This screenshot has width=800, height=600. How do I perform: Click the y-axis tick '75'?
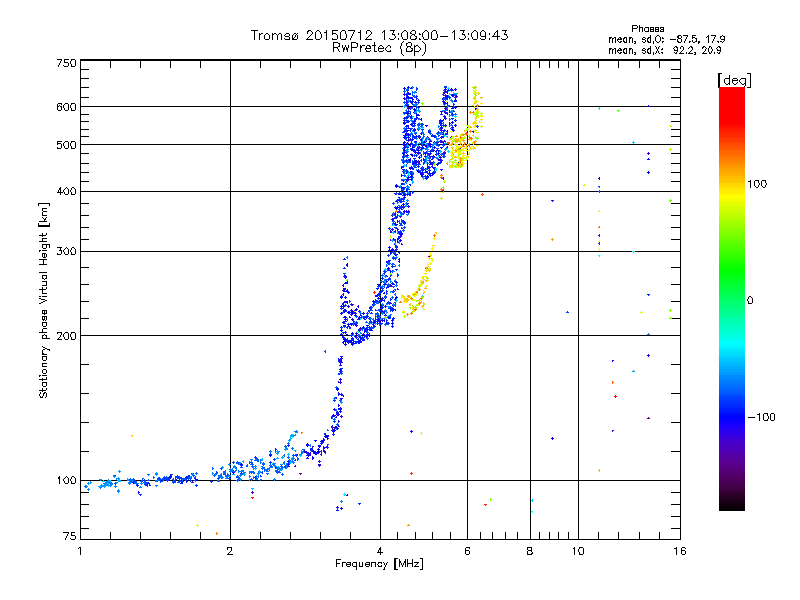[x=70, y=536]
